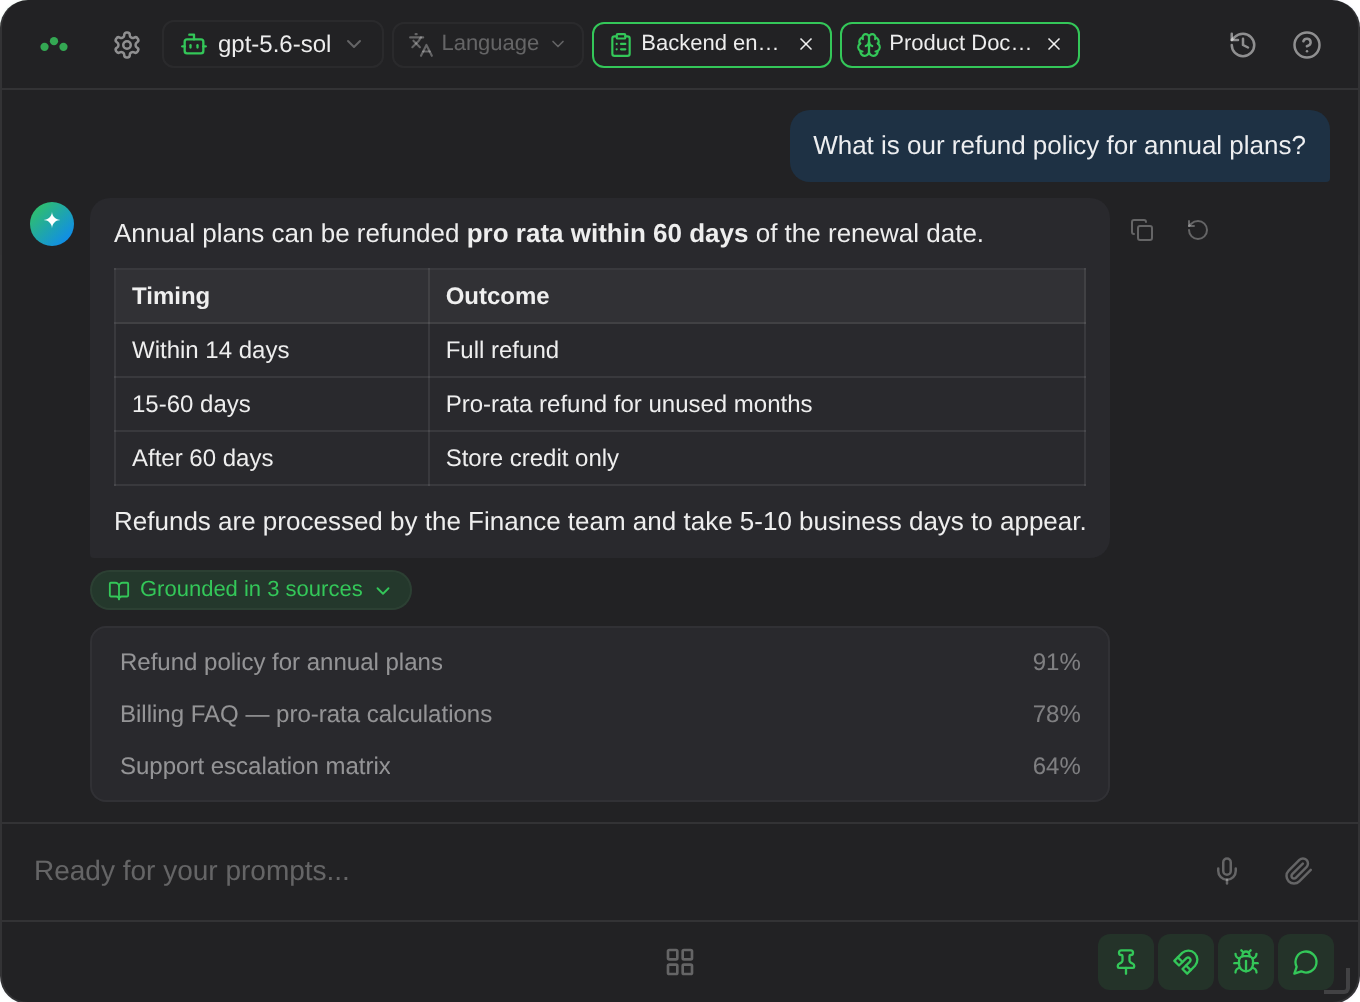This screenshot has width=1360, height=1002.
Task: Click the Within 14 days cell
Action: [272, 350]
